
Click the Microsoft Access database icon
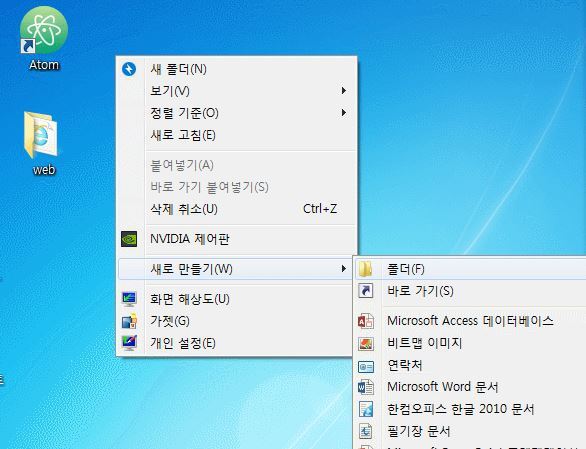[x=366, y=321]
